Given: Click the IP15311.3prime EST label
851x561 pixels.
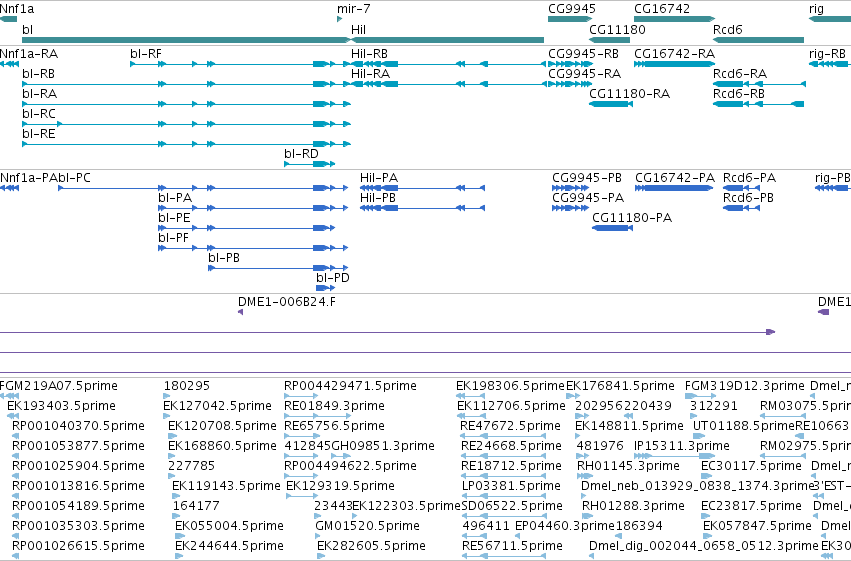Looking at the screenshot, I should 682,446.
